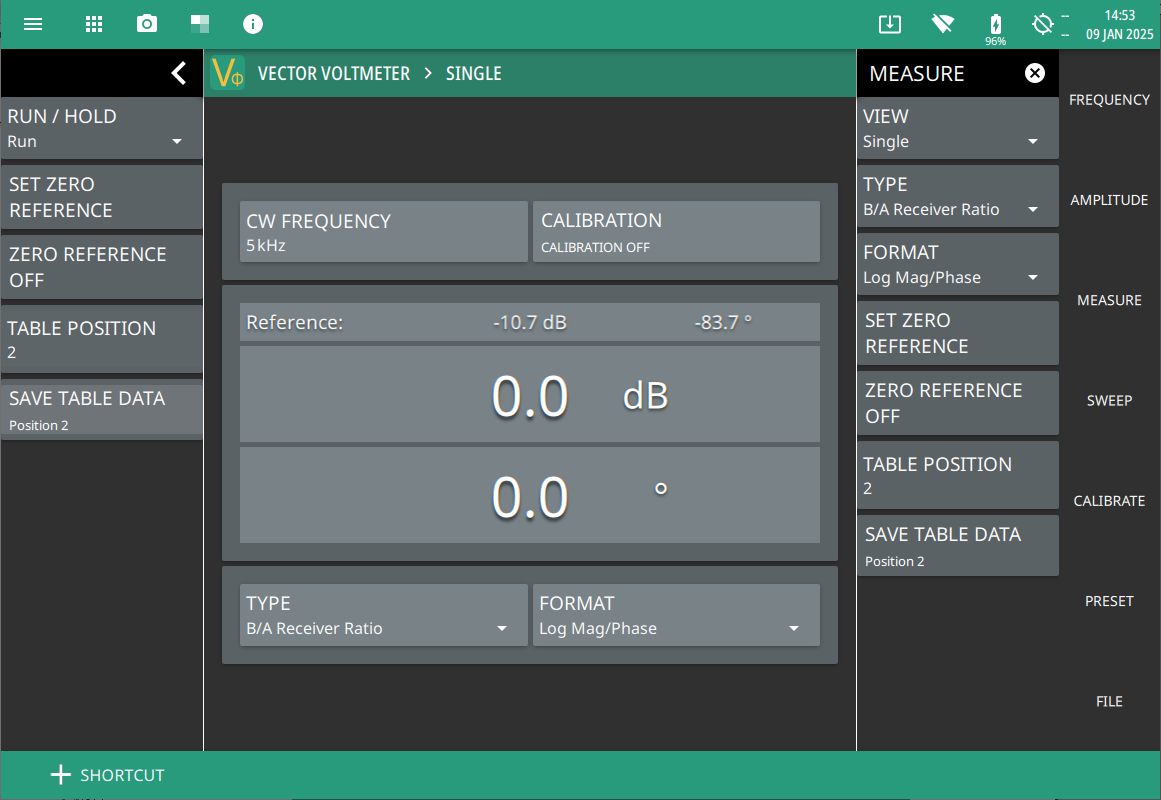Switch to the FREQUENCY menu
This screenshot has height=800, width=1161.
[1109, 100]
